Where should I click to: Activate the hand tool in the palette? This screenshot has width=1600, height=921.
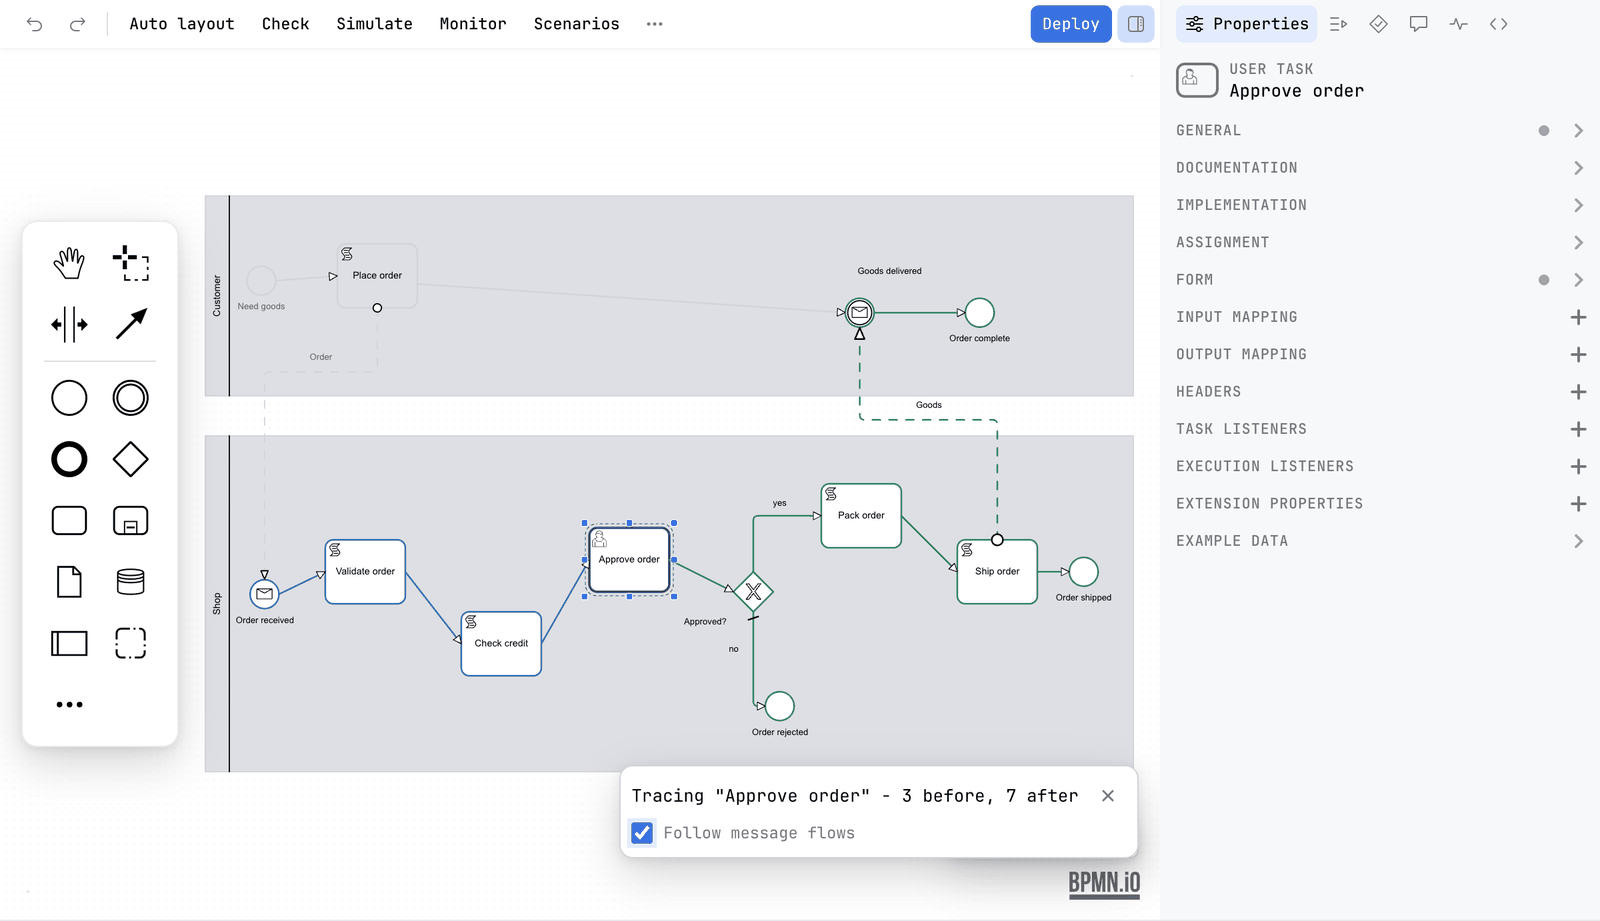(69, 264)
